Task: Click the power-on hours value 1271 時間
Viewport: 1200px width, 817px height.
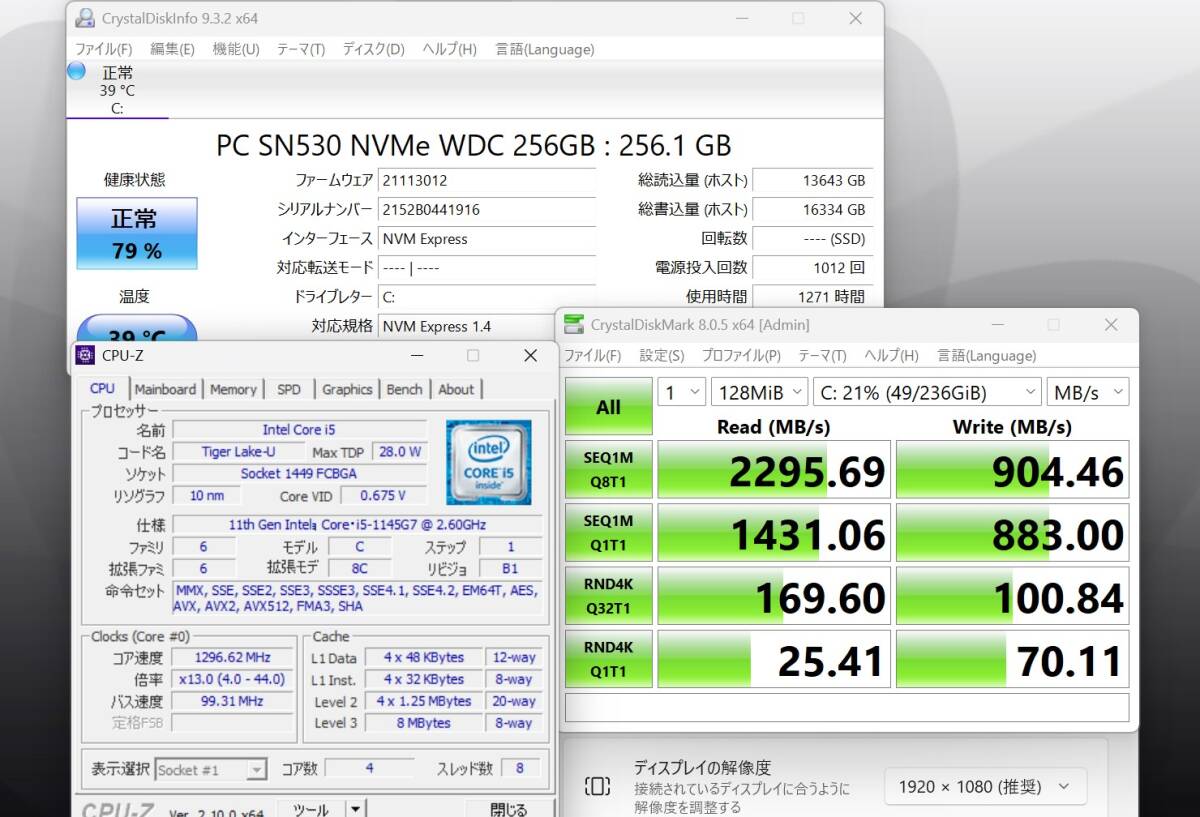Action: [812, 297]
